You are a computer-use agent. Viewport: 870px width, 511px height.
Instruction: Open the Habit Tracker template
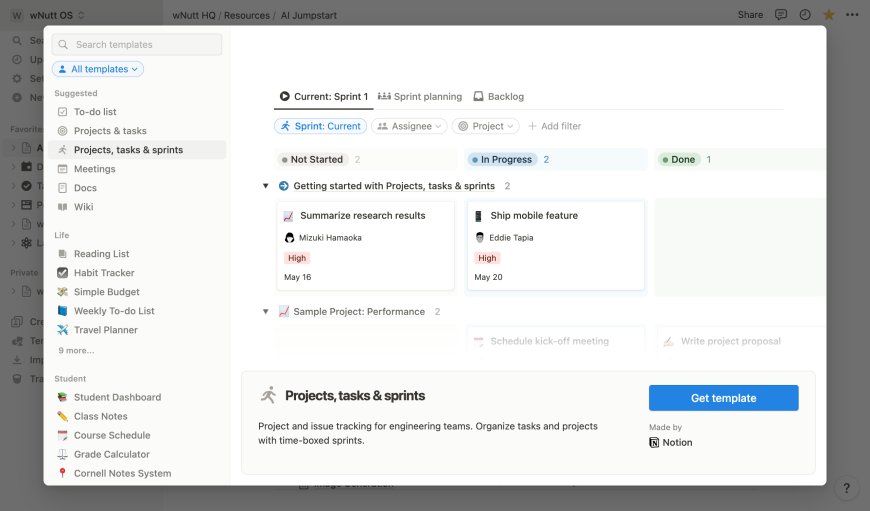point(104,273)
